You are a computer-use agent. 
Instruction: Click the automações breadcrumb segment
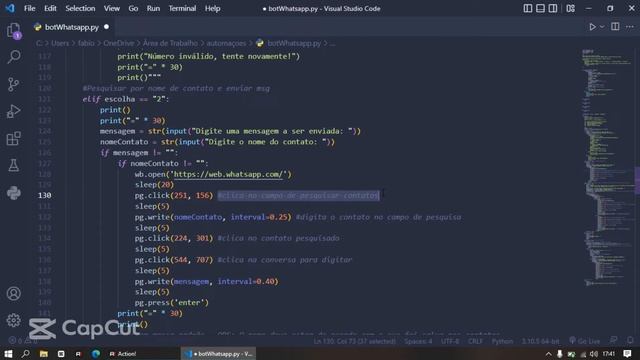coord(226,43)
